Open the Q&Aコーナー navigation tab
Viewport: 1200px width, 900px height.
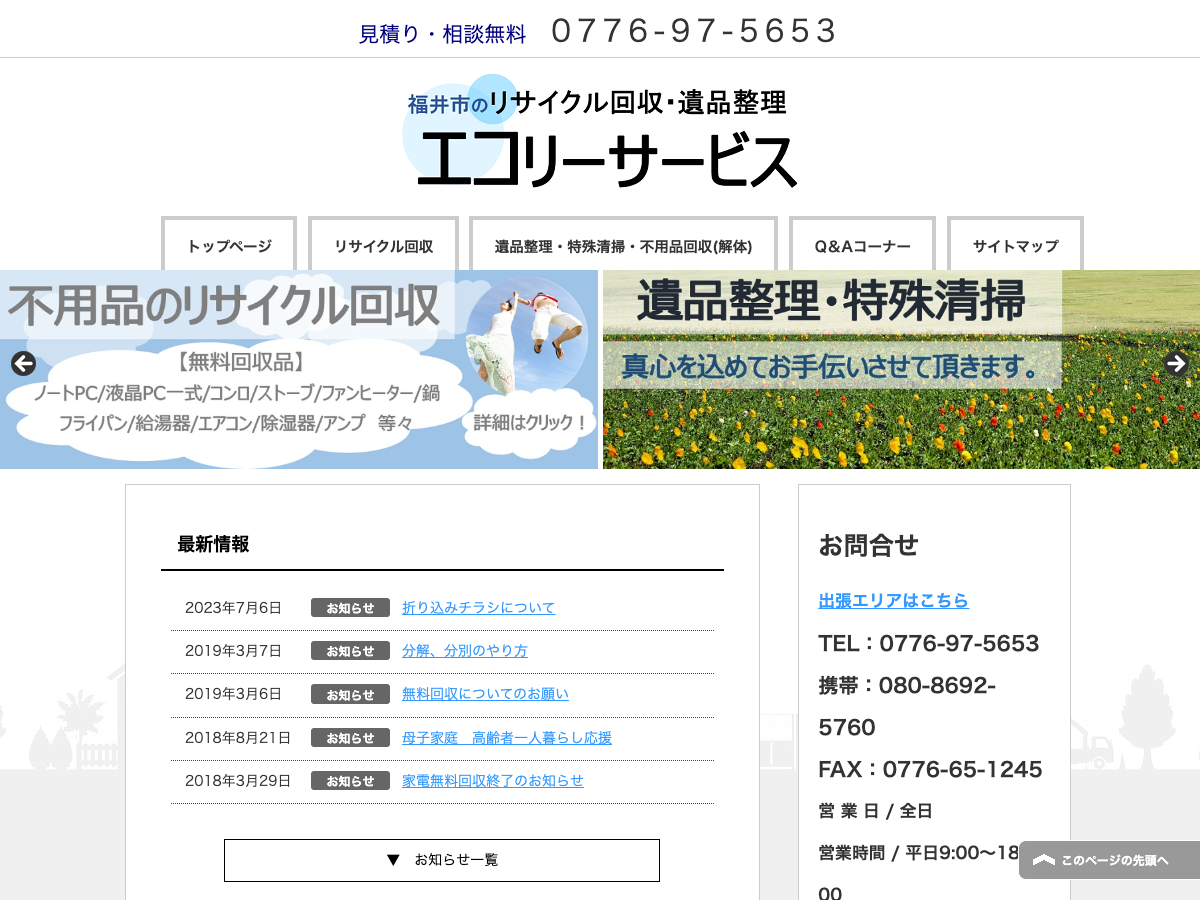coord(861,244)
